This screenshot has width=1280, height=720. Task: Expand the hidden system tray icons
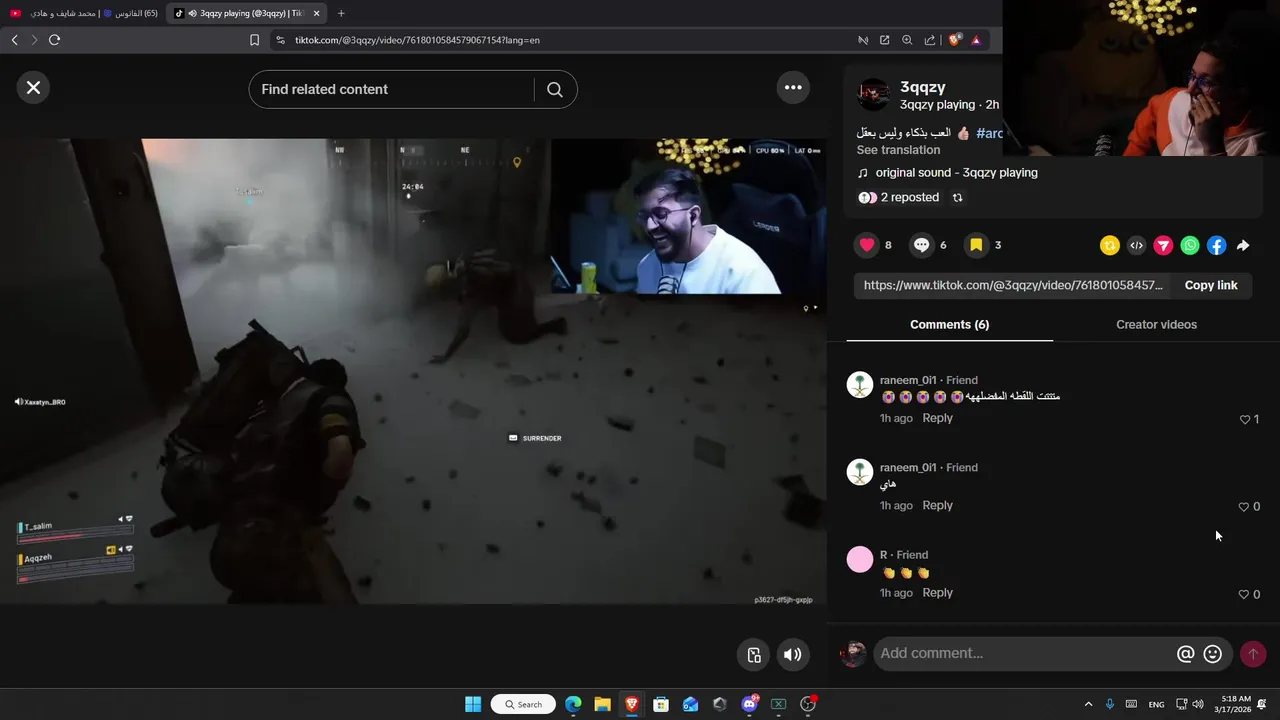[x=1088, y=704]
